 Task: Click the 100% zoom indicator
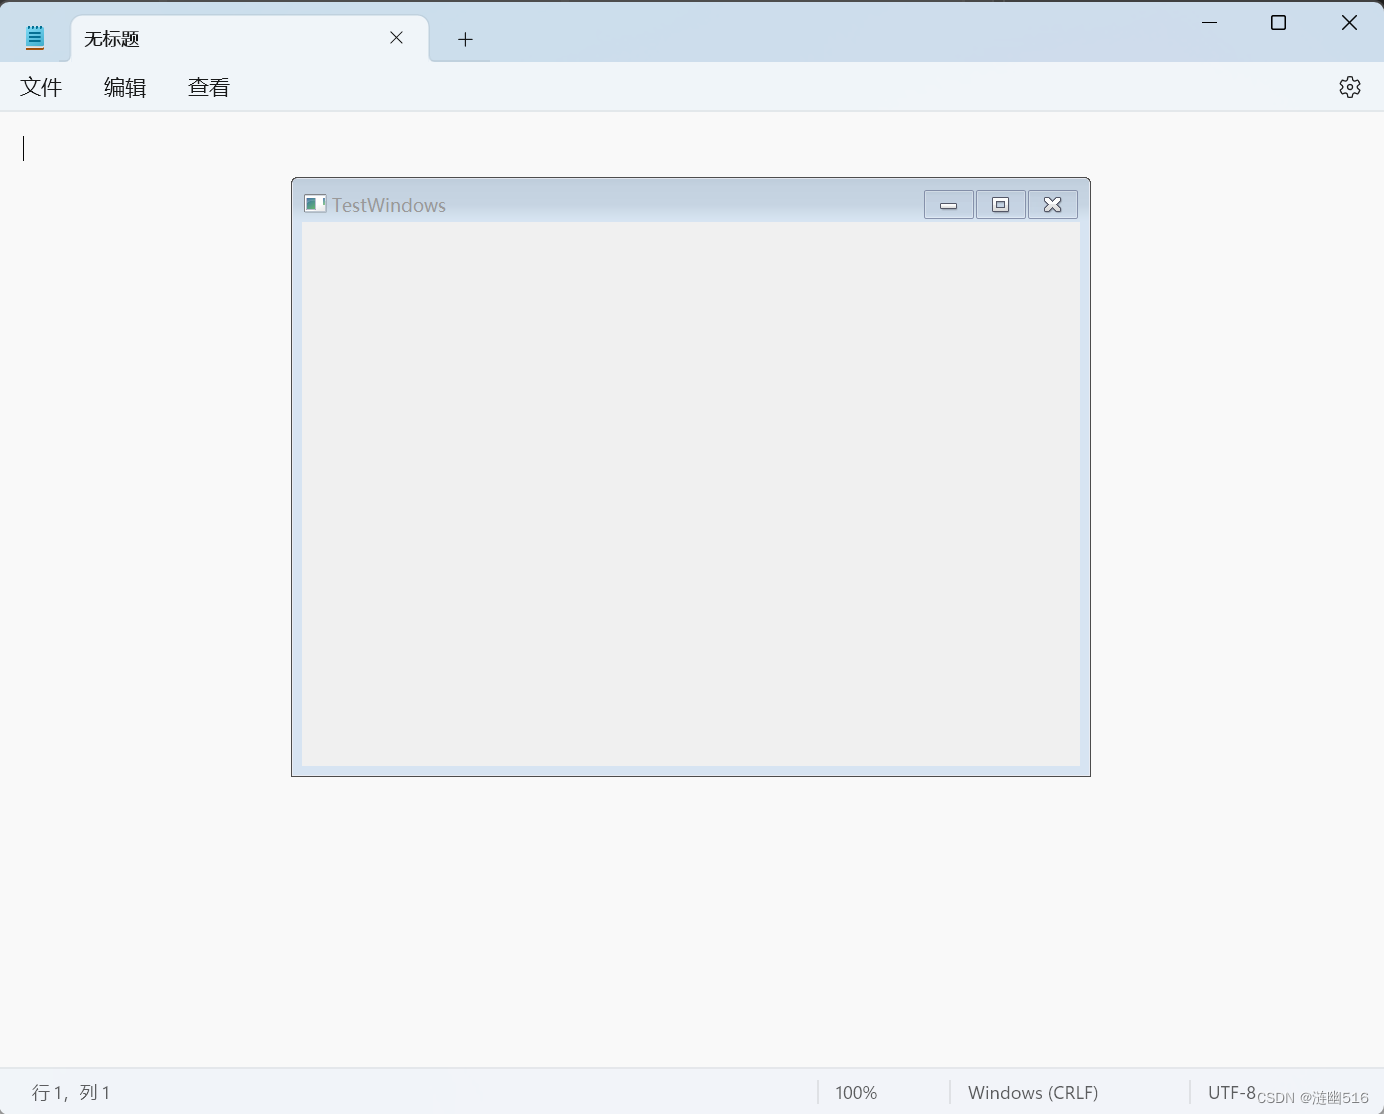(856, 1092)
